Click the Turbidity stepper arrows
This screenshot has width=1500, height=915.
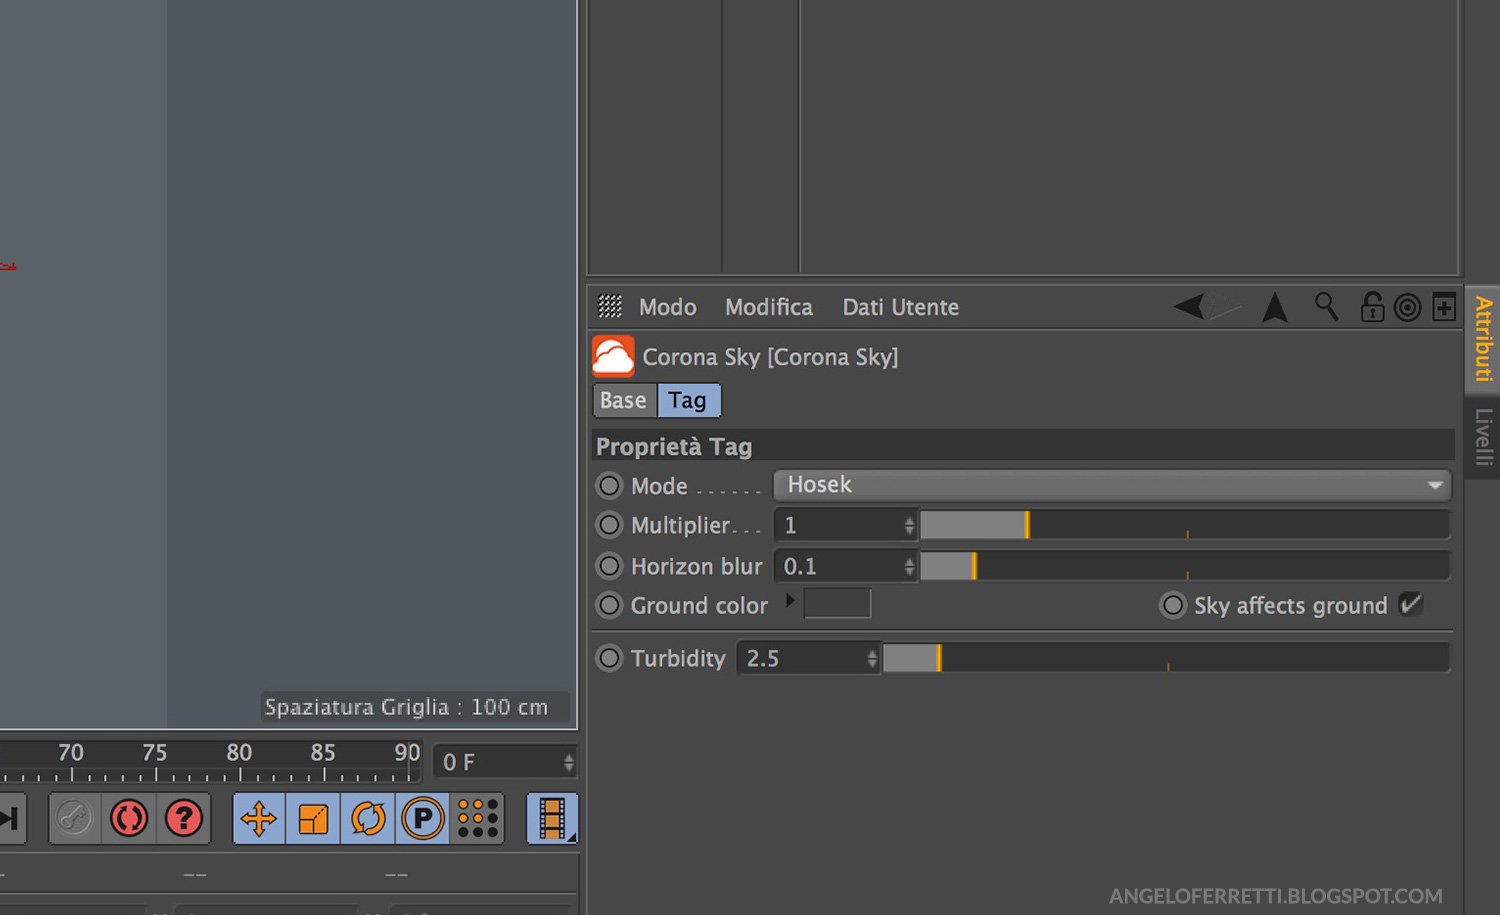point(872,658)
